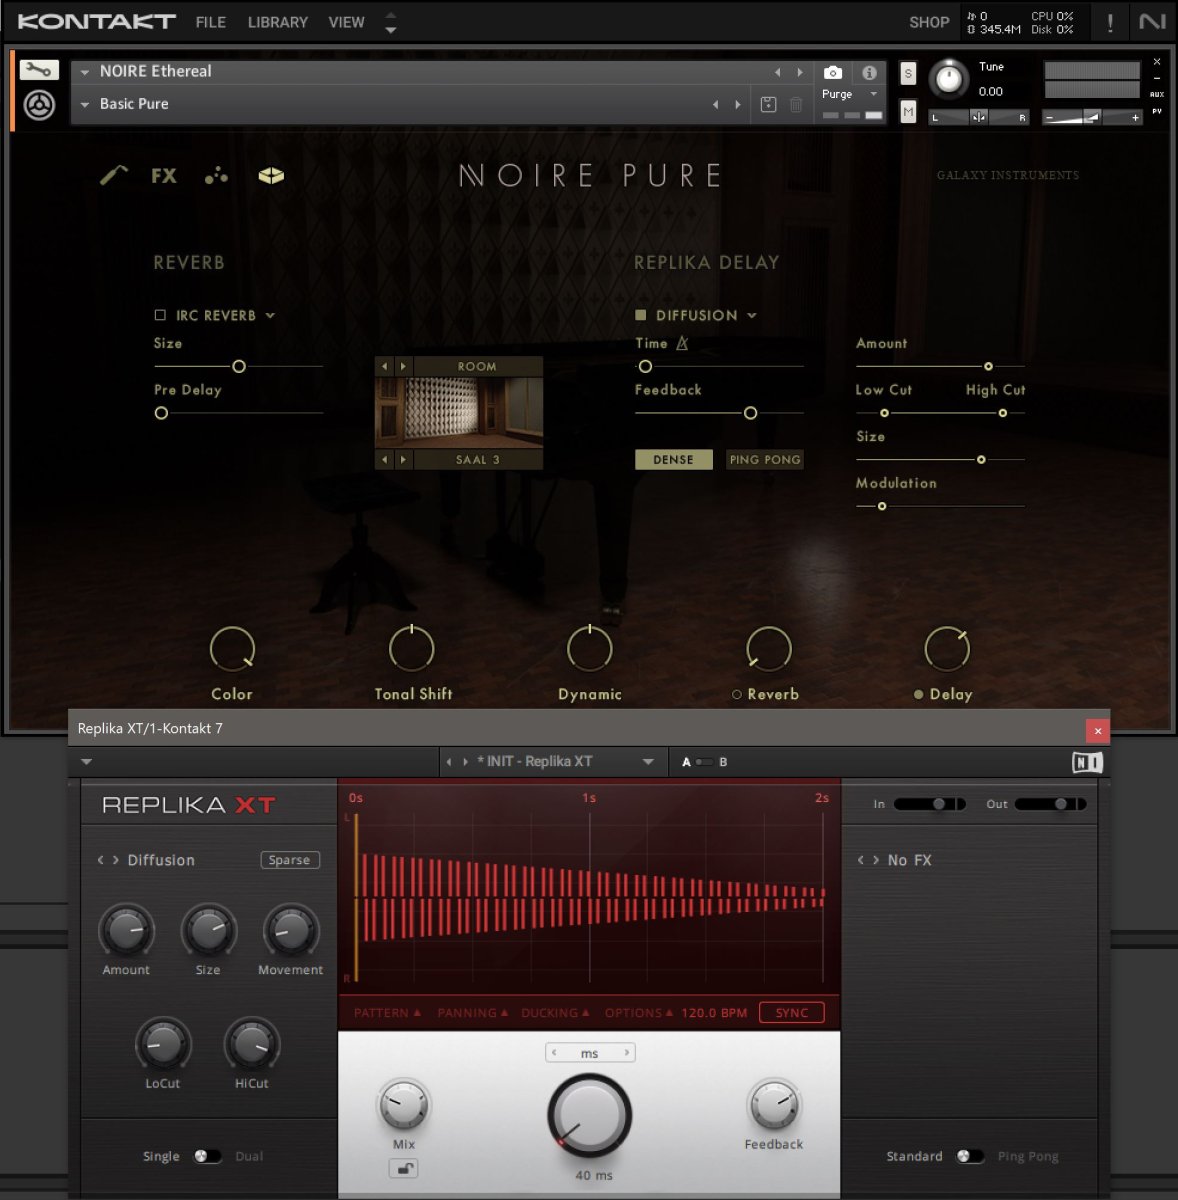Adjust the diffusion Amount slider handle

tap(988, 366)
